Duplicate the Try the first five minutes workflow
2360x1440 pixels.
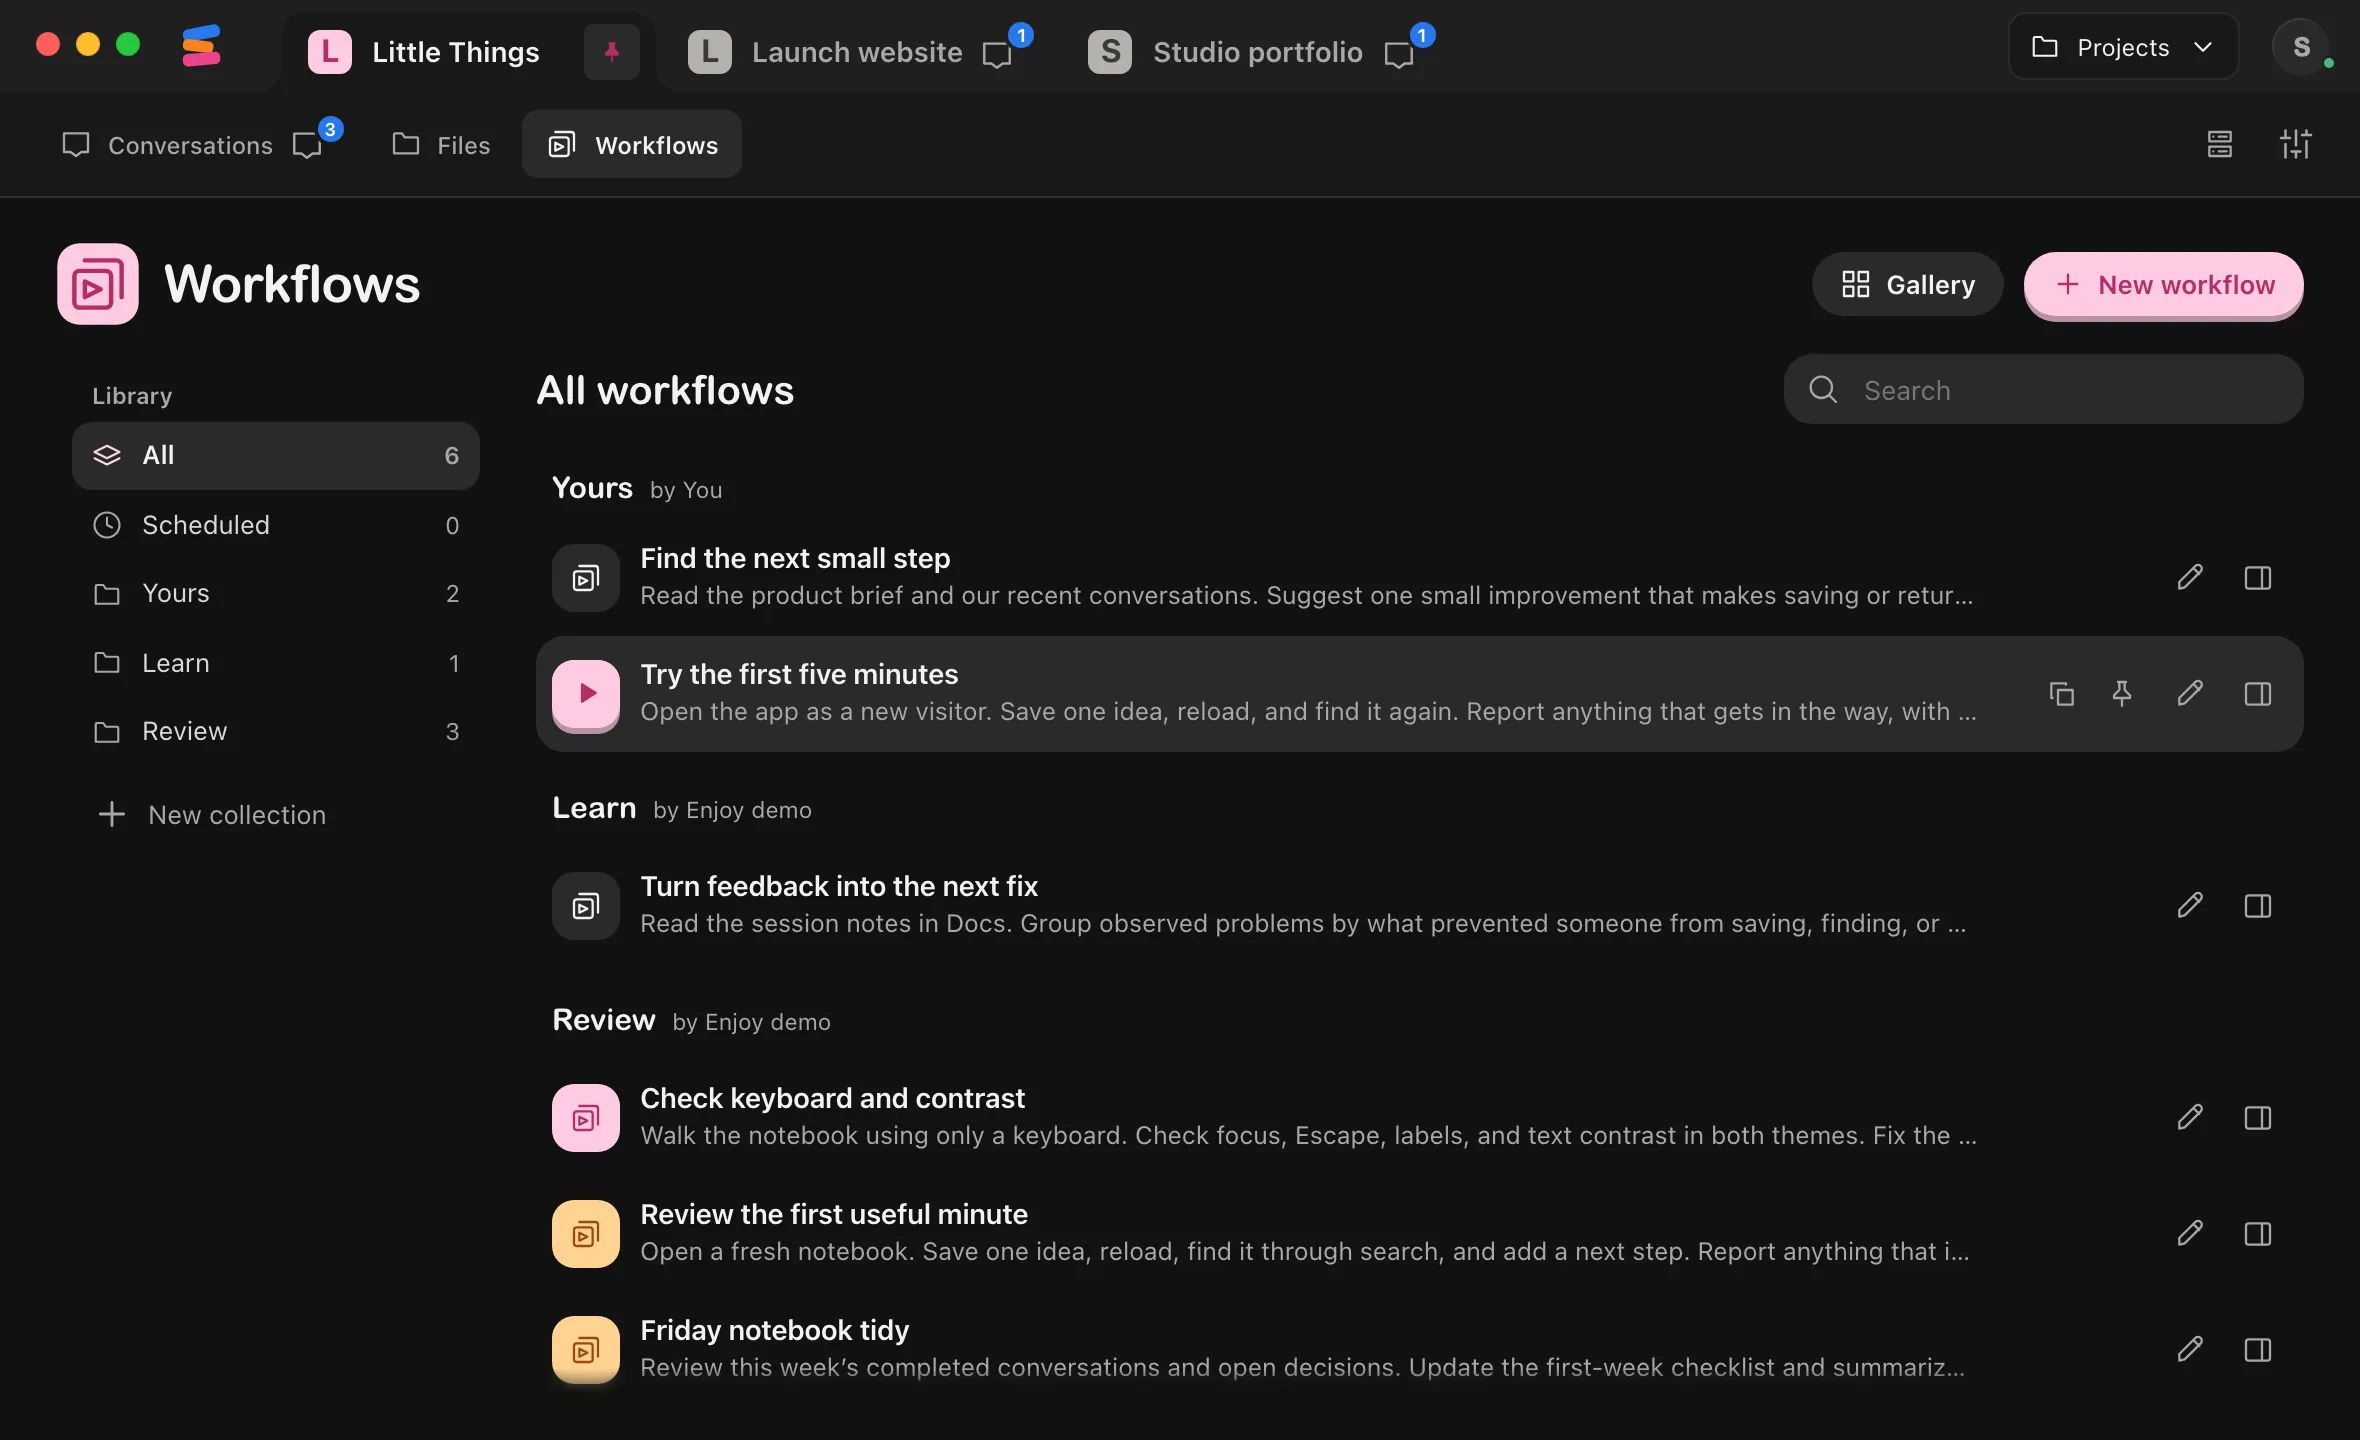[2062, 693]
